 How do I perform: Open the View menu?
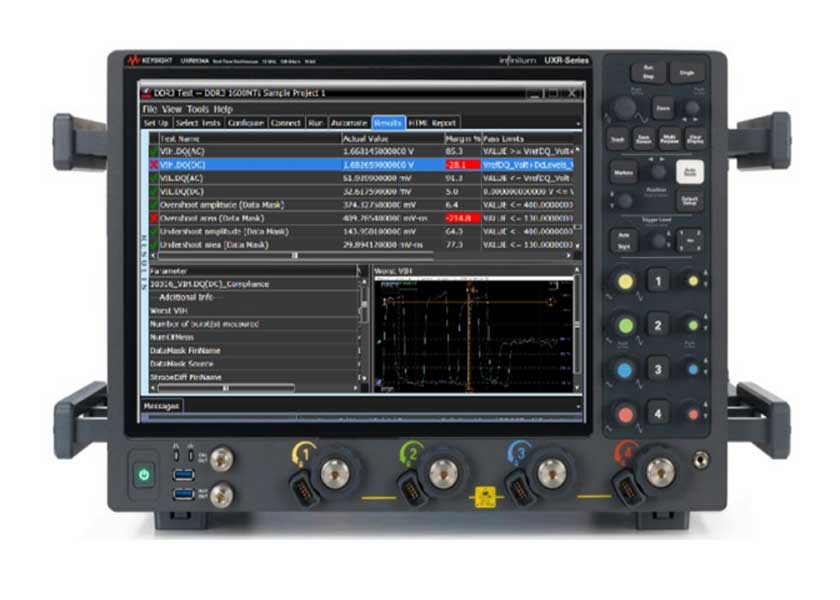pyautogui.click(x=171, y=109)
